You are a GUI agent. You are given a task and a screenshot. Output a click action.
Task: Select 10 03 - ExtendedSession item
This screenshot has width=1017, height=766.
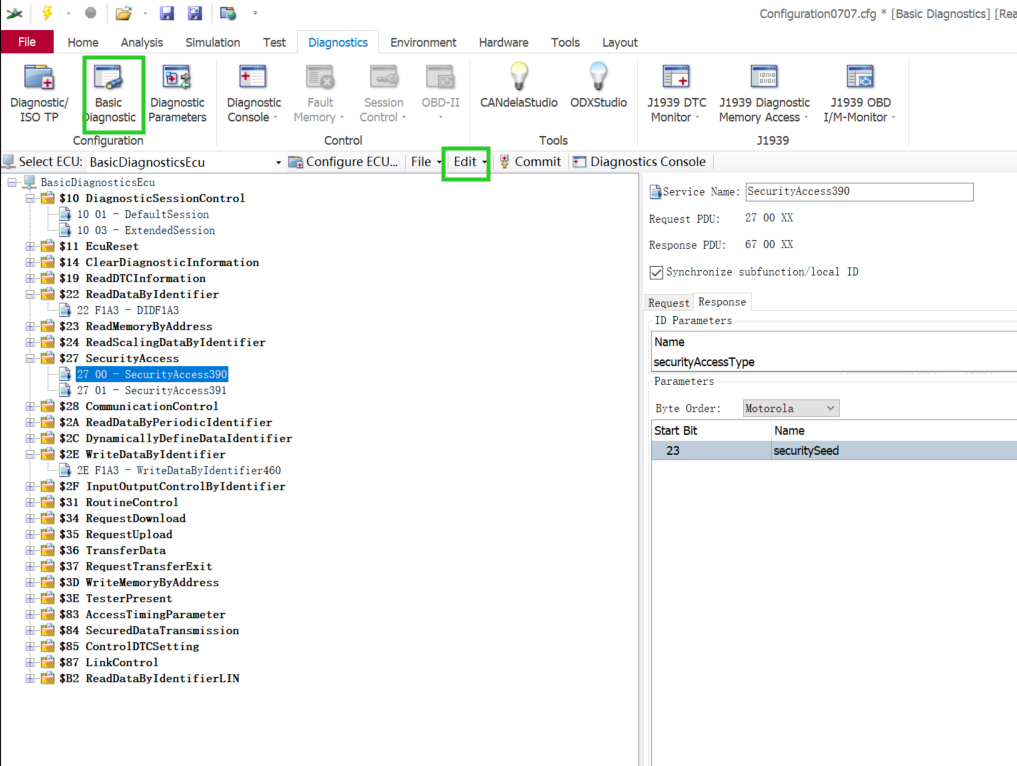(146, 230)
